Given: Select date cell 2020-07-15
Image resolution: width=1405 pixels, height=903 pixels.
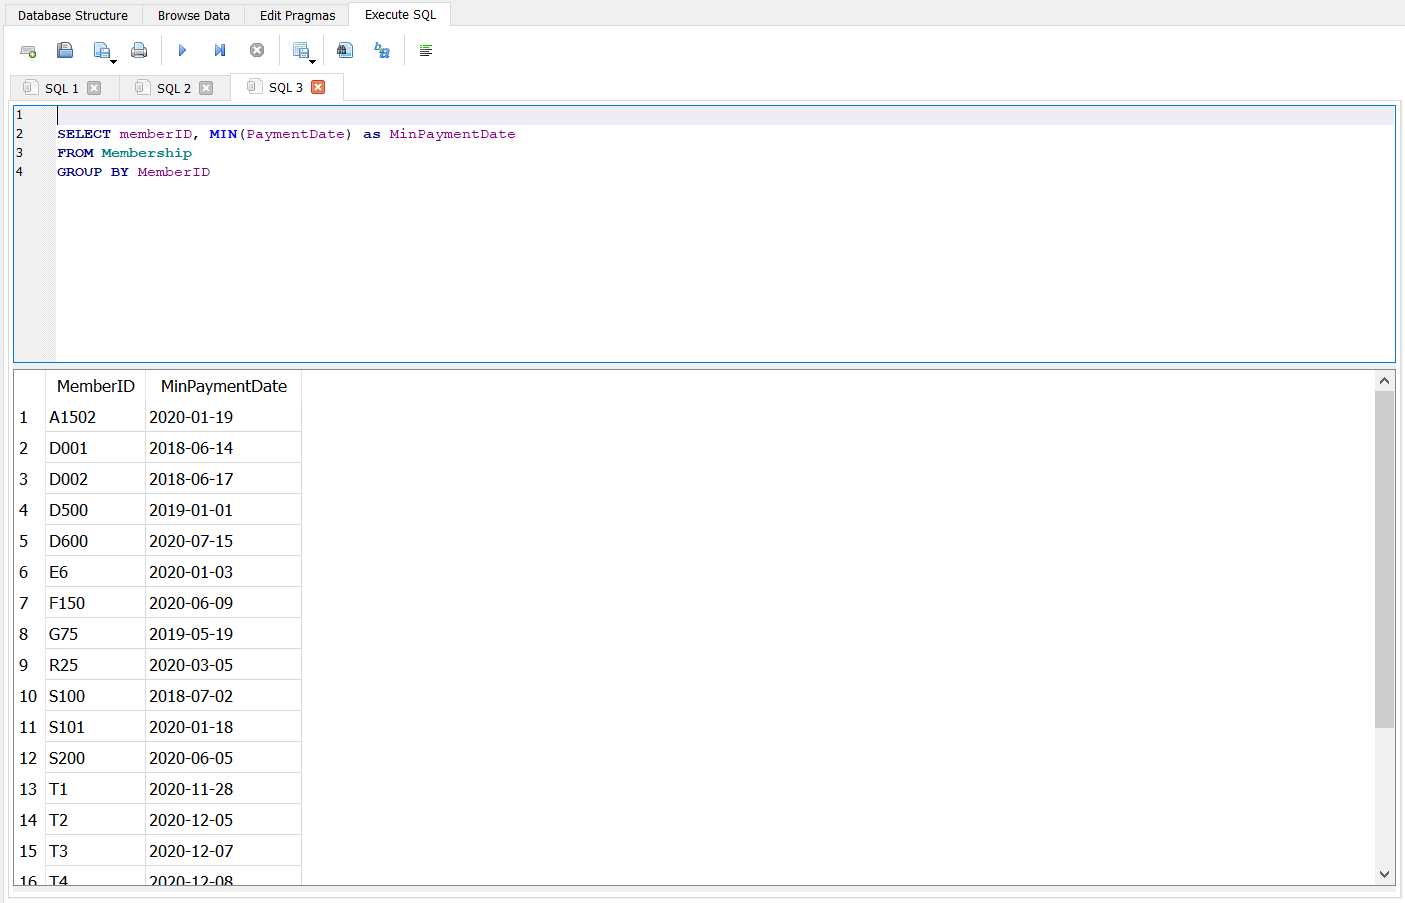Looking at the screenshot, I should (x=223, y=541).
